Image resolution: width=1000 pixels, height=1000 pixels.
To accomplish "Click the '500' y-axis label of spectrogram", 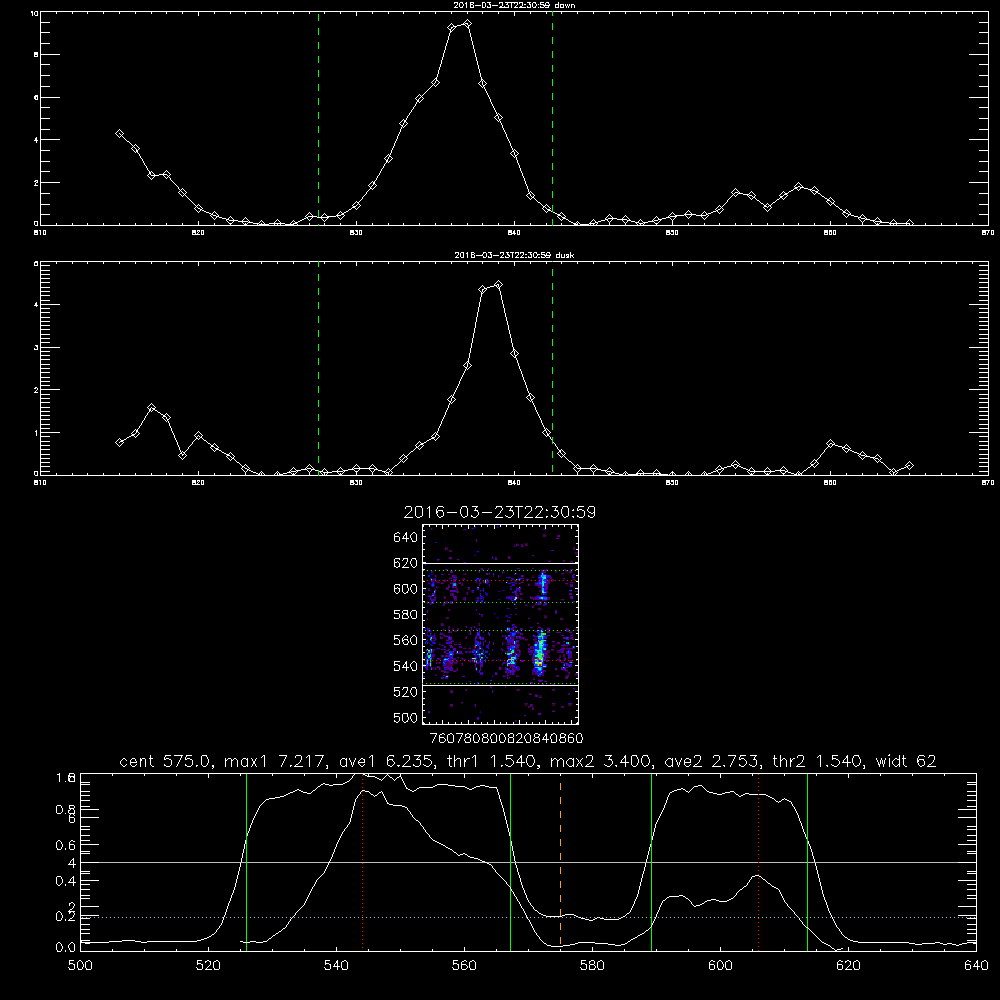I will pyautogui.click(x=406, y=717).
